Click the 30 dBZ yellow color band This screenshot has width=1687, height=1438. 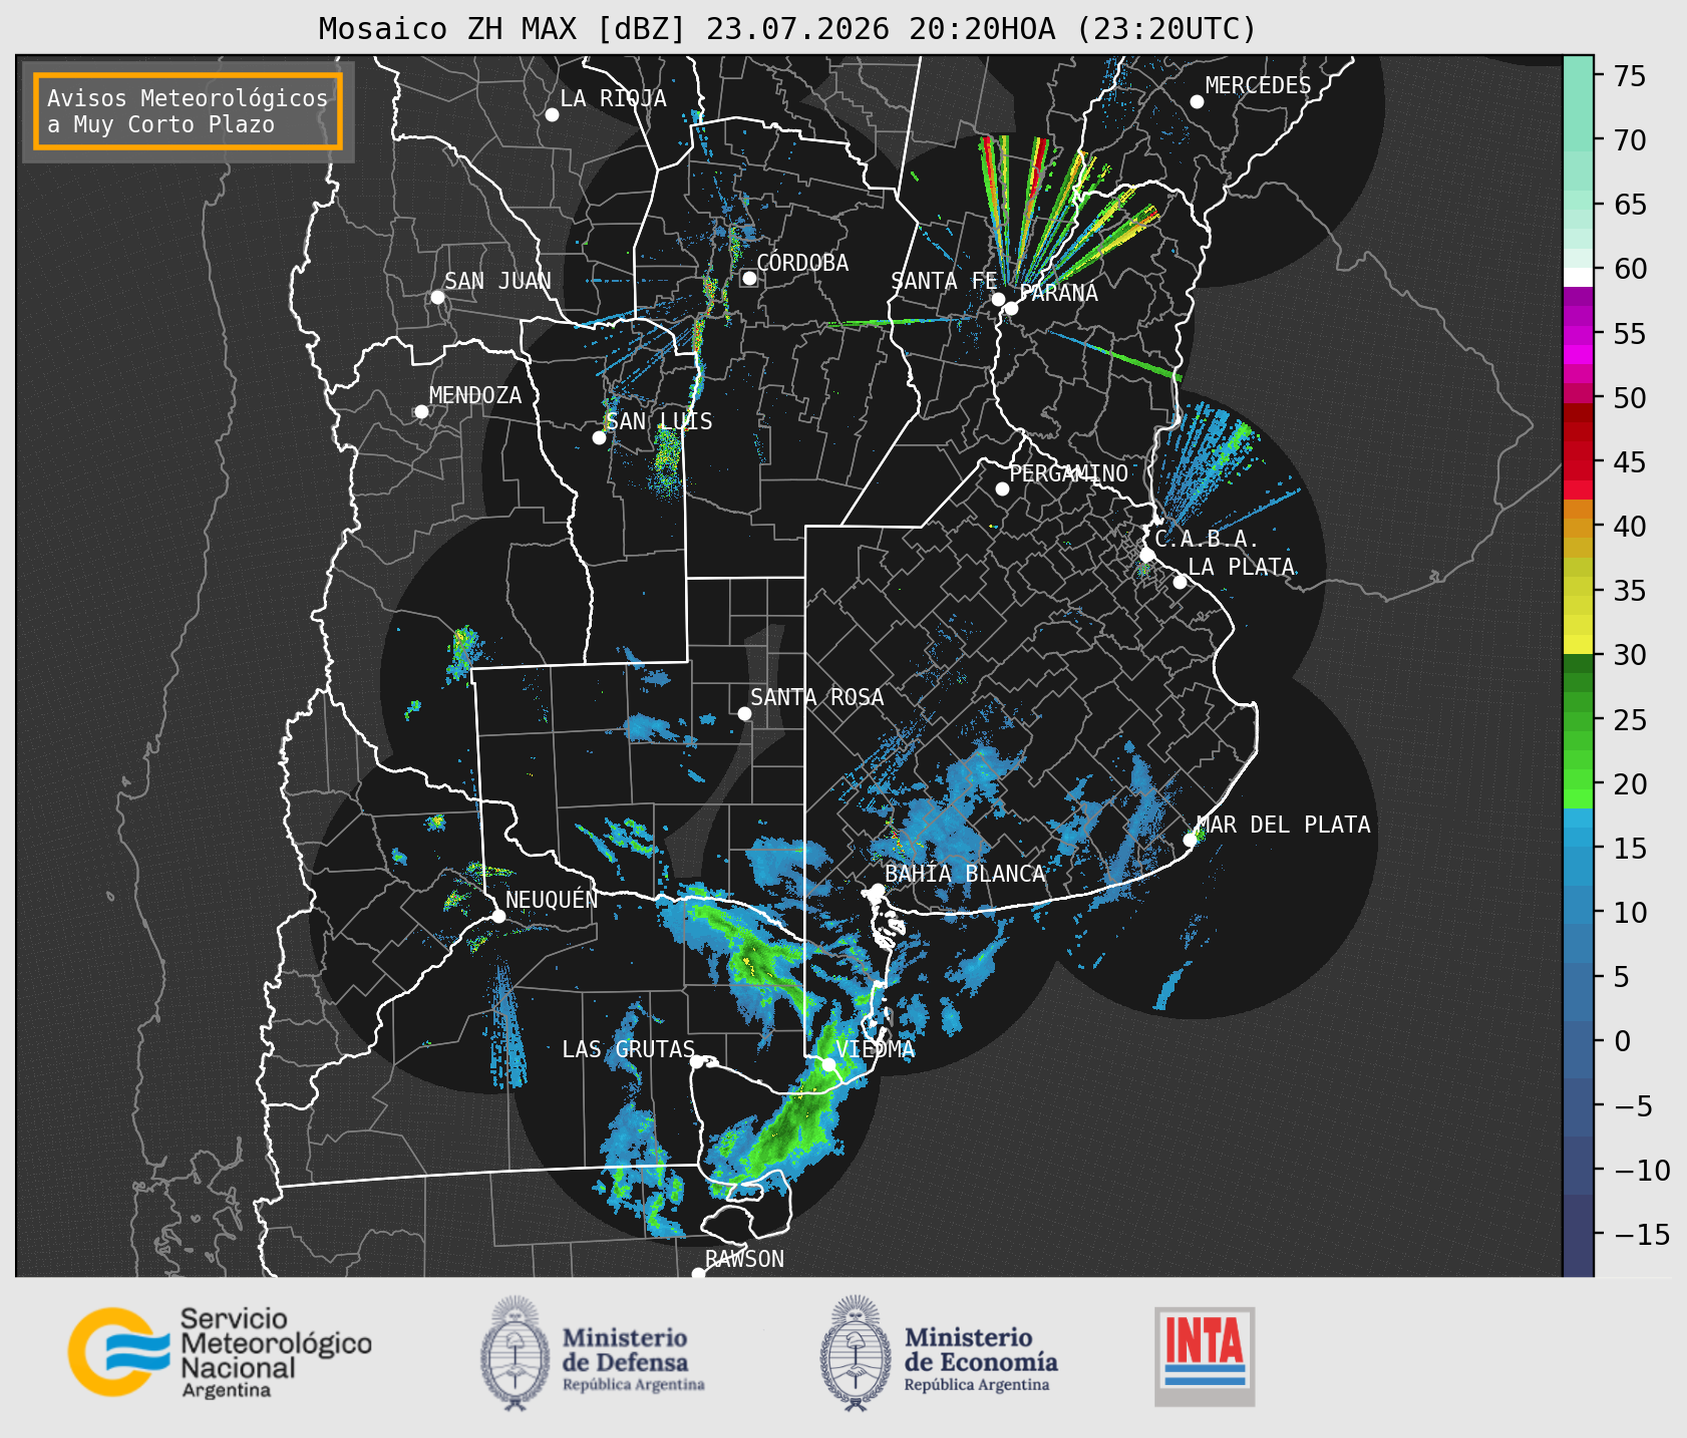pos(1578,645)
